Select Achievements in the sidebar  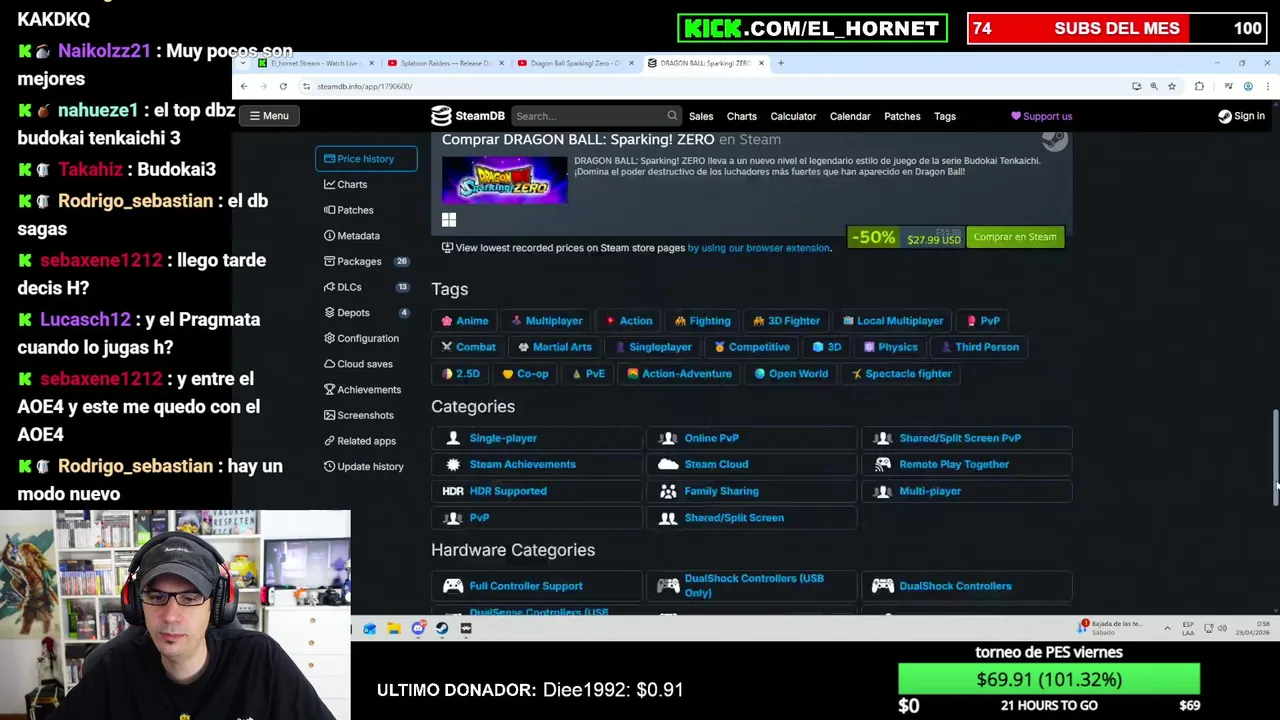pyautogui.click(x=362, y=390)
